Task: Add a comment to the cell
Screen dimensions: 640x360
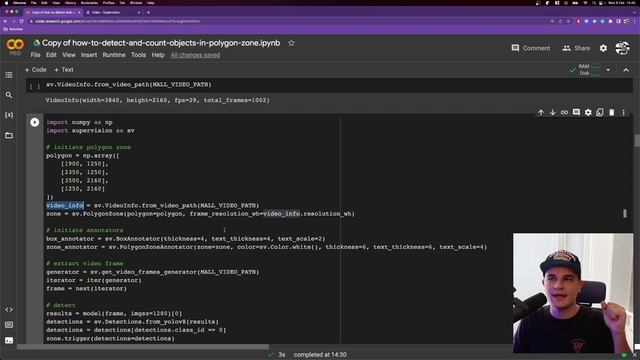Action: click(576, 112)
